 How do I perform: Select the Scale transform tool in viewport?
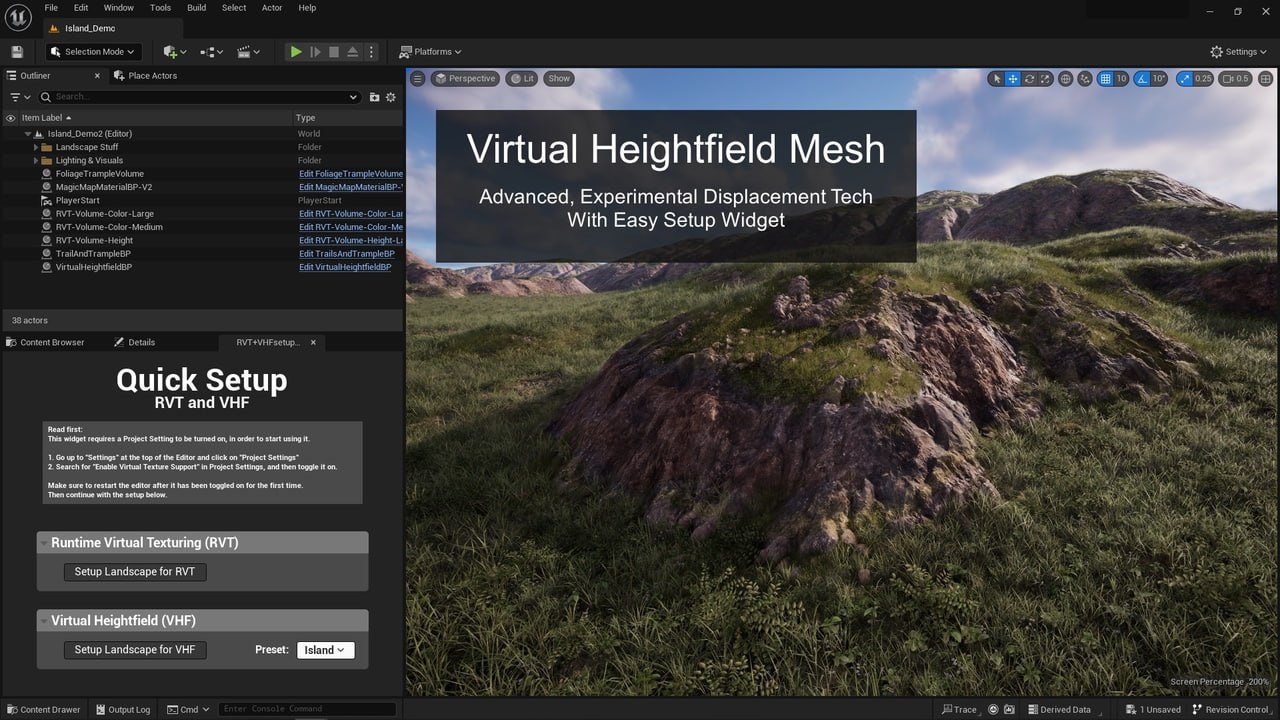(1045, 79)
